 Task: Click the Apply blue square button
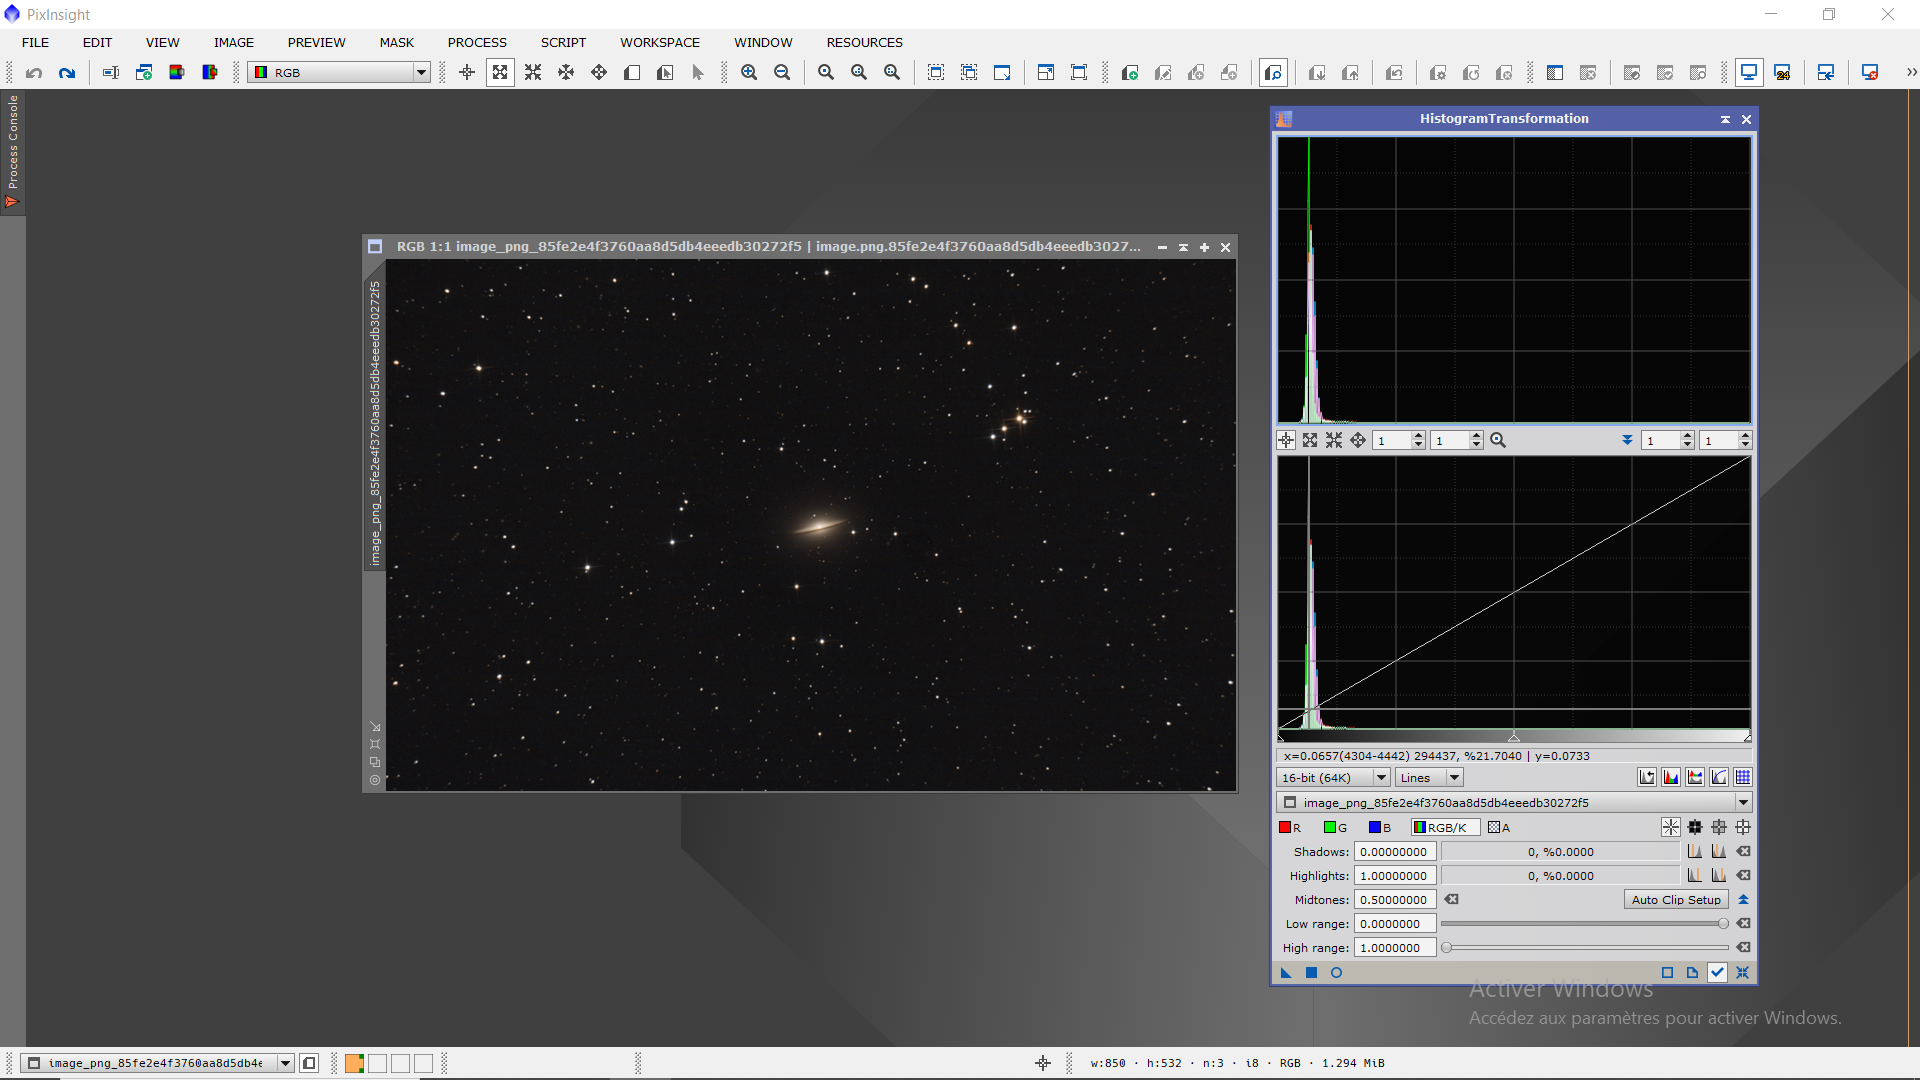click(x=1311, y=973)
